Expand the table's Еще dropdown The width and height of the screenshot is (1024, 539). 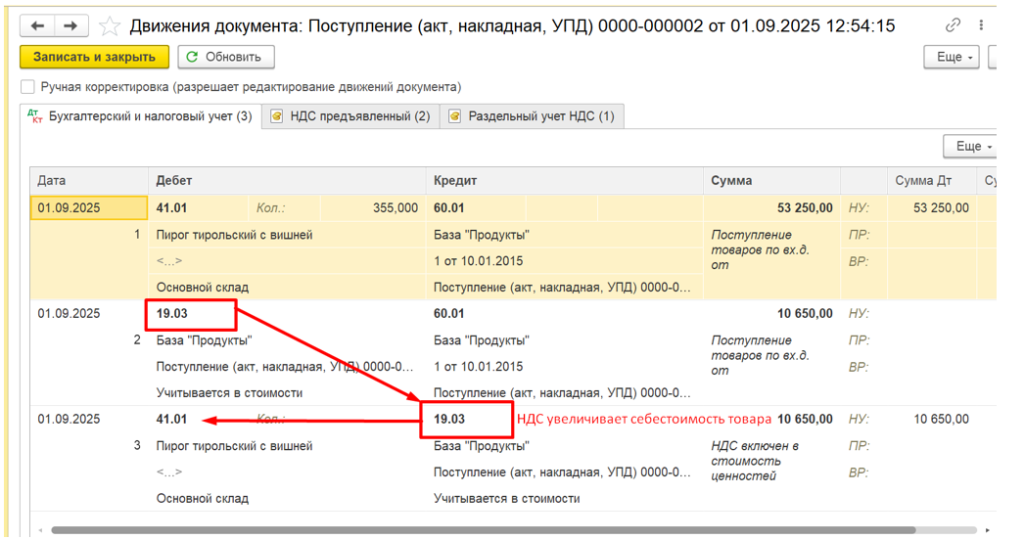[973, 147]
